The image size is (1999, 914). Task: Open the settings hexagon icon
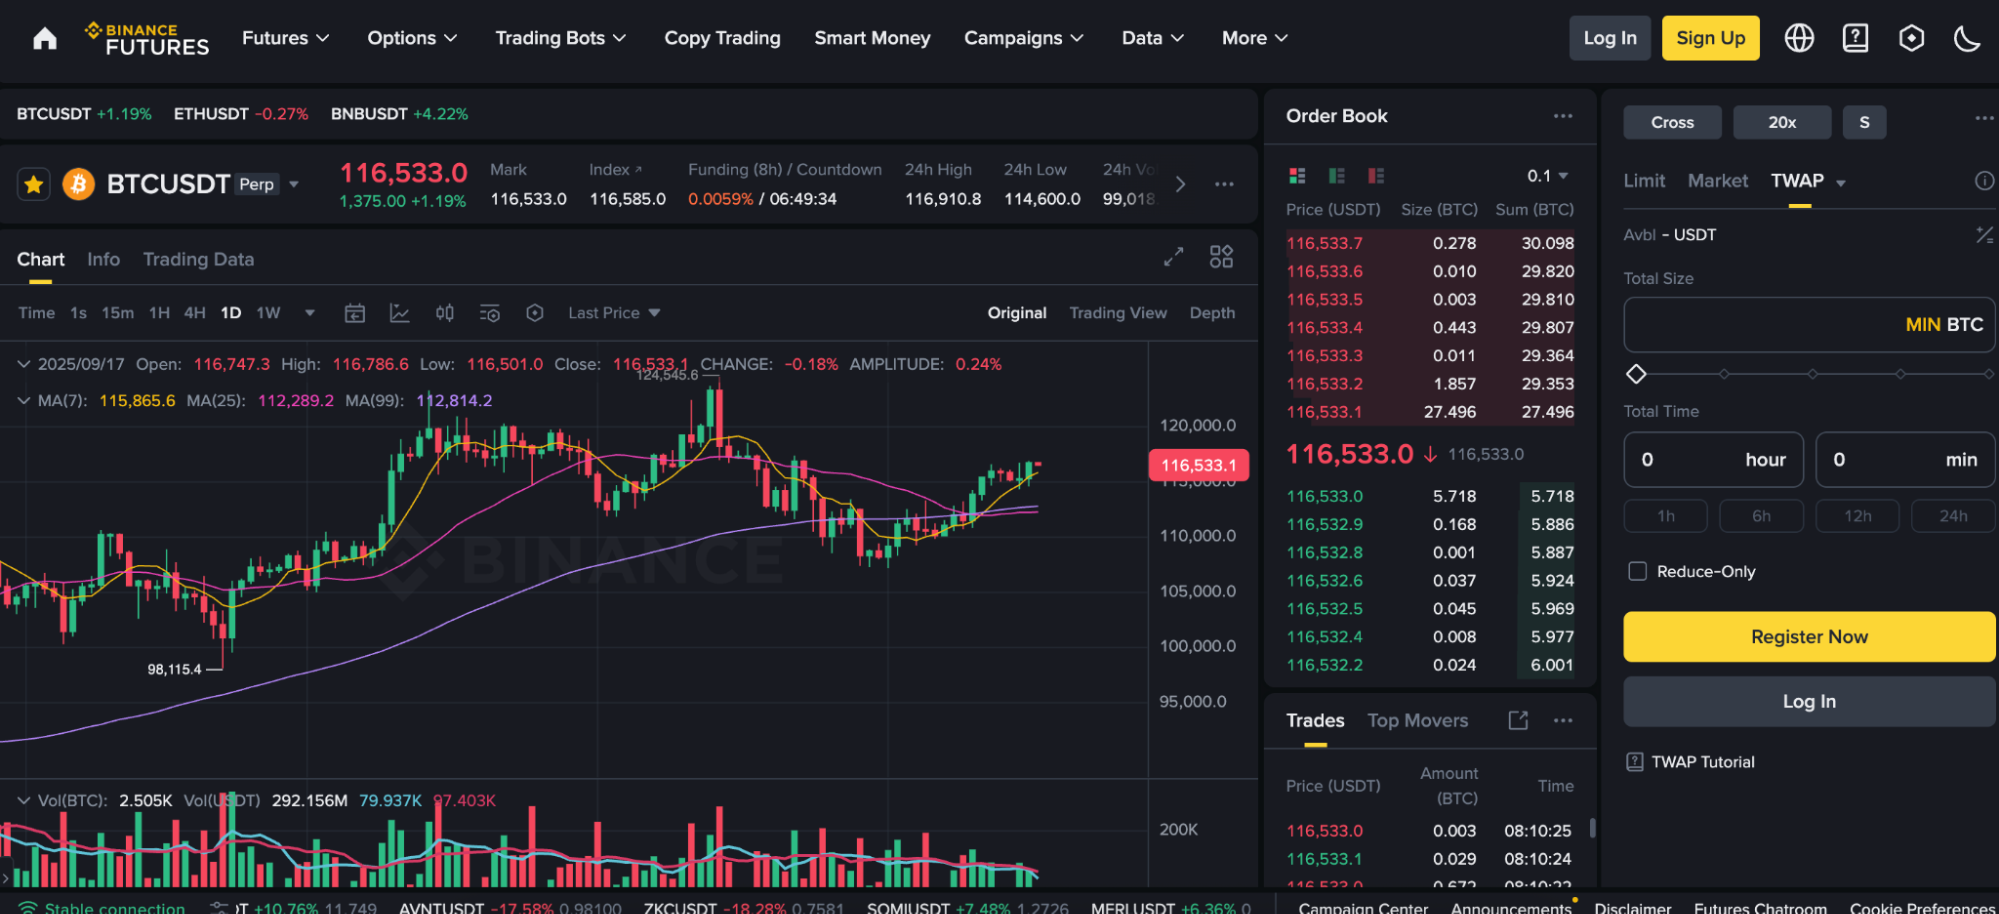point(1911,38)
